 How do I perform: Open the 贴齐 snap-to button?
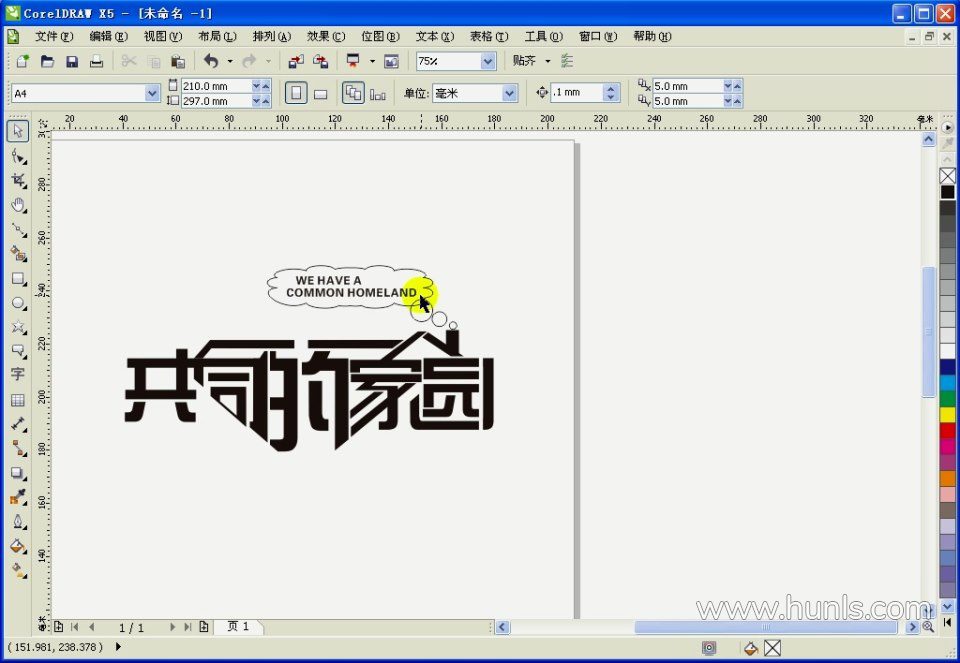(531, 61)
